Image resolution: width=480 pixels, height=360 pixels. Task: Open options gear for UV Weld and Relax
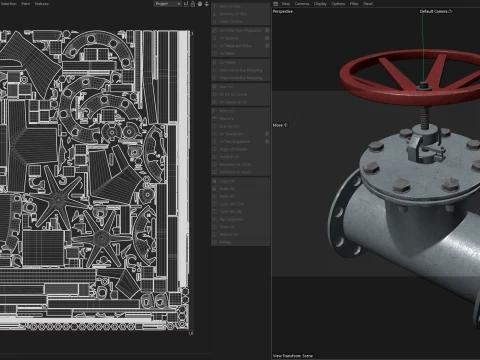(x=267, y=46)
